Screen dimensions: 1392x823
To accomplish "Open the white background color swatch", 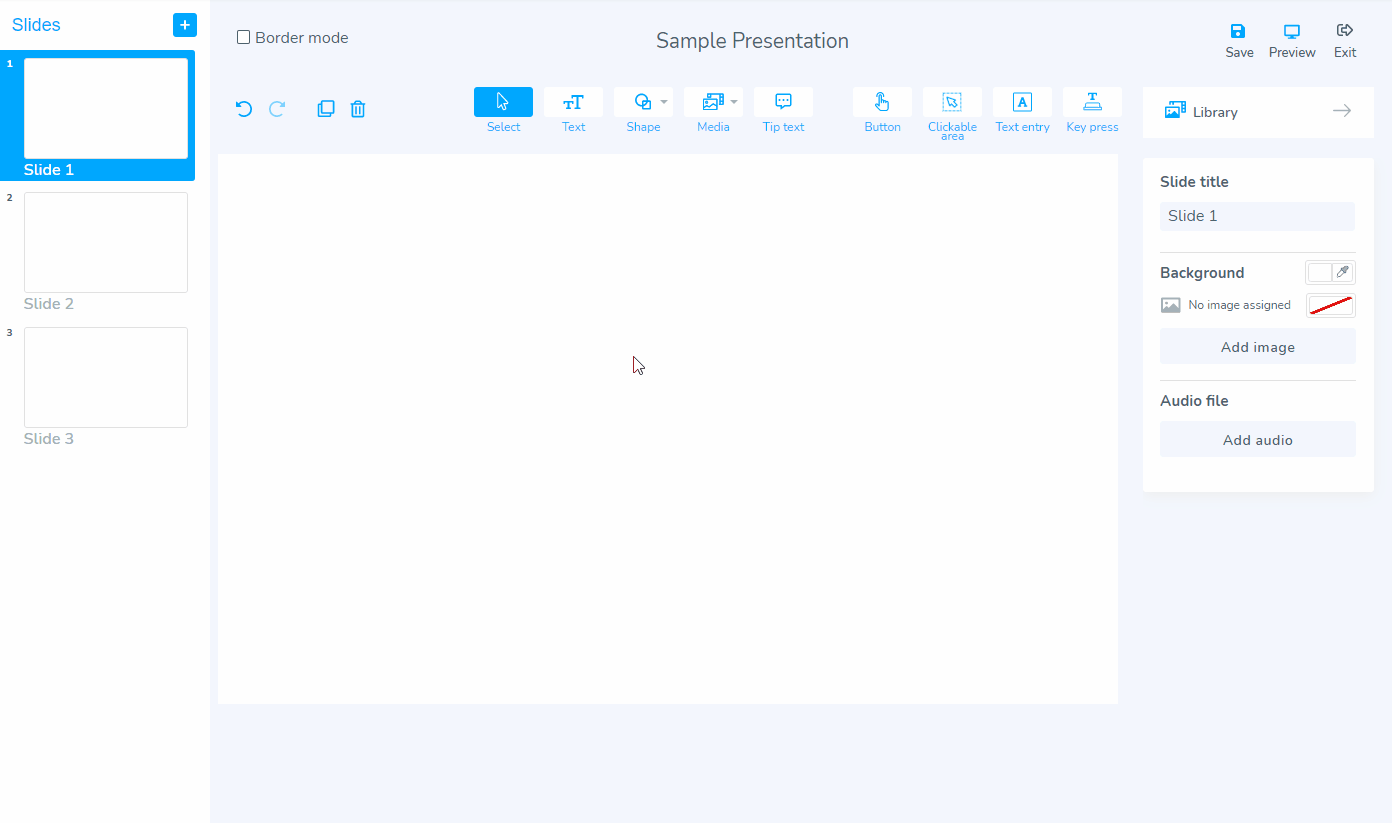I will click(x=1320, y=272).
